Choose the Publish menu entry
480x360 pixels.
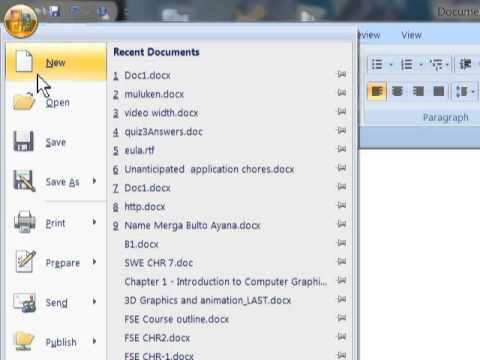tap(56, 342)
